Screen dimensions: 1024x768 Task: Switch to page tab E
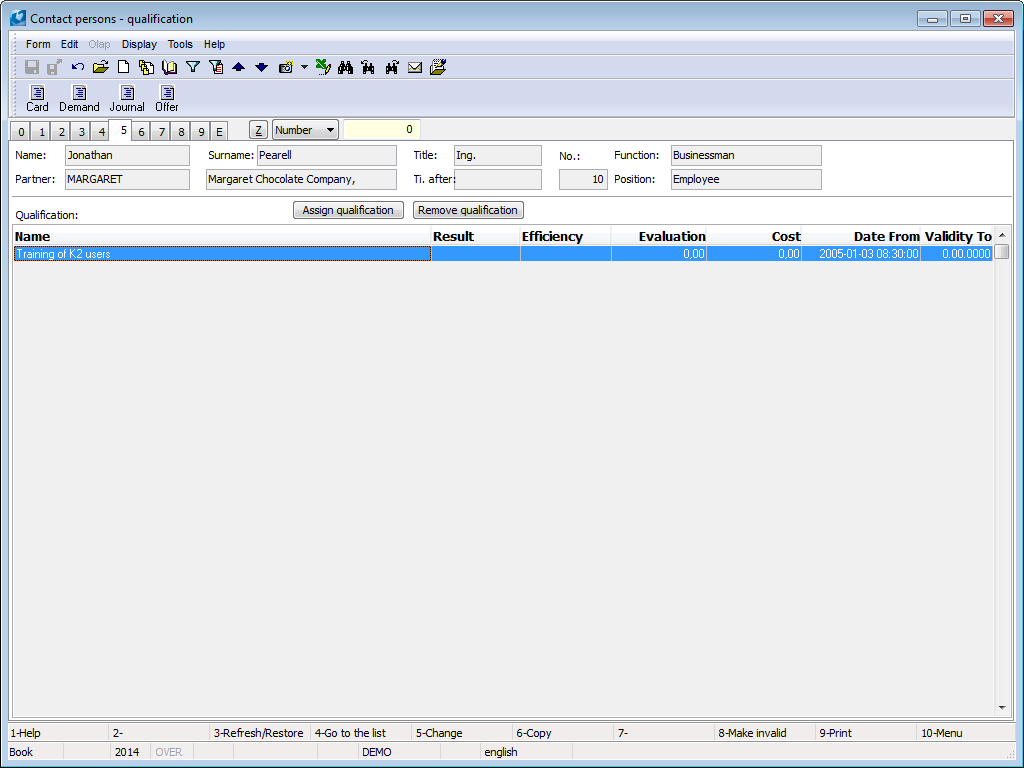pos(219,131)
